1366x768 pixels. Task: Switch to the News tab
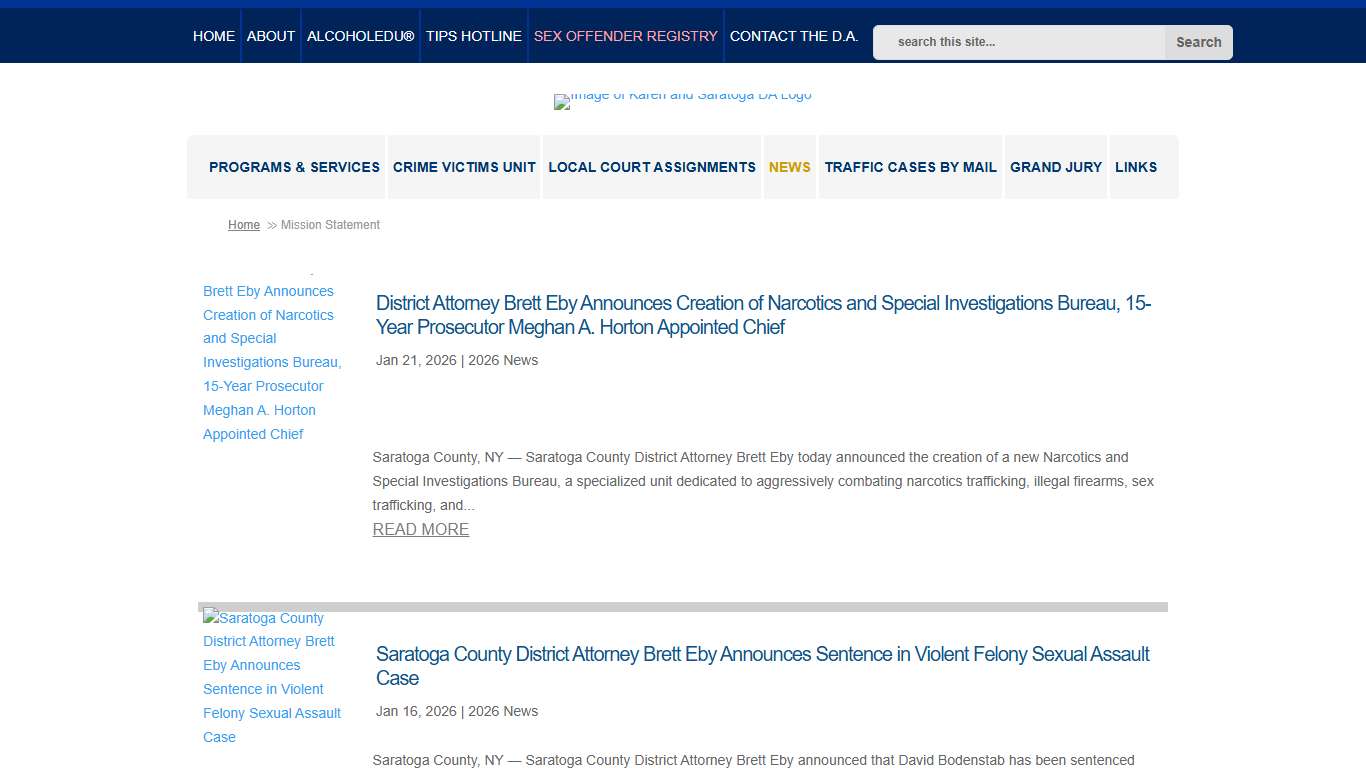coord(790,167)
